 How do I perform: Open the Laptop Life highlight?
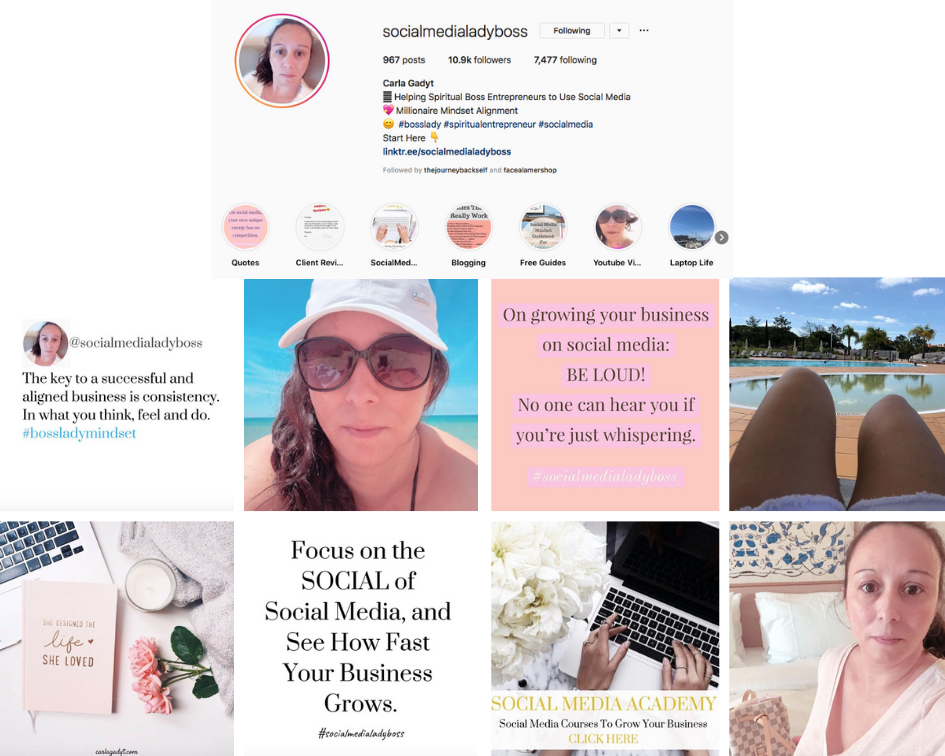point(692,227)
